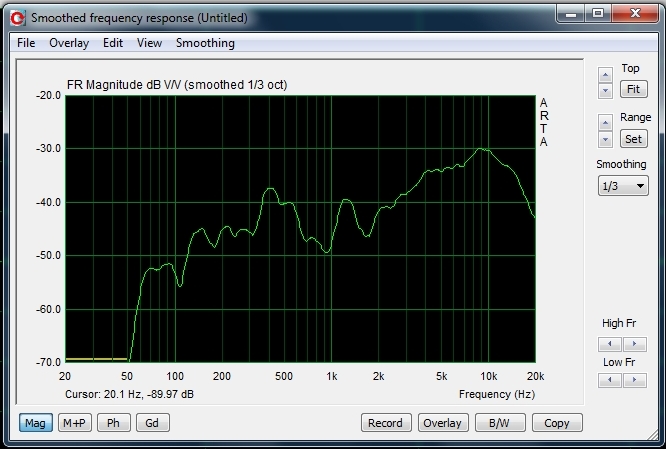The width and height of the screenshot is (666, 449).
Task: Select the Ph phase view
Action: pos(113,423)
